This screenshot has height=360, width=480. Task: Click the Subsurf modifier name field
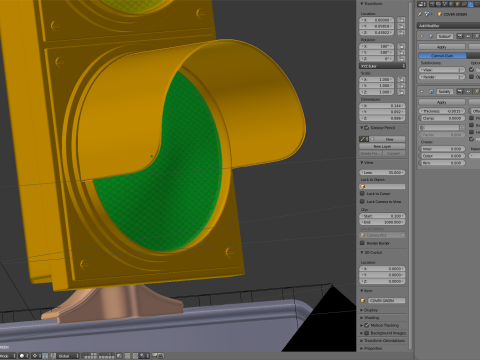point(445,36)
